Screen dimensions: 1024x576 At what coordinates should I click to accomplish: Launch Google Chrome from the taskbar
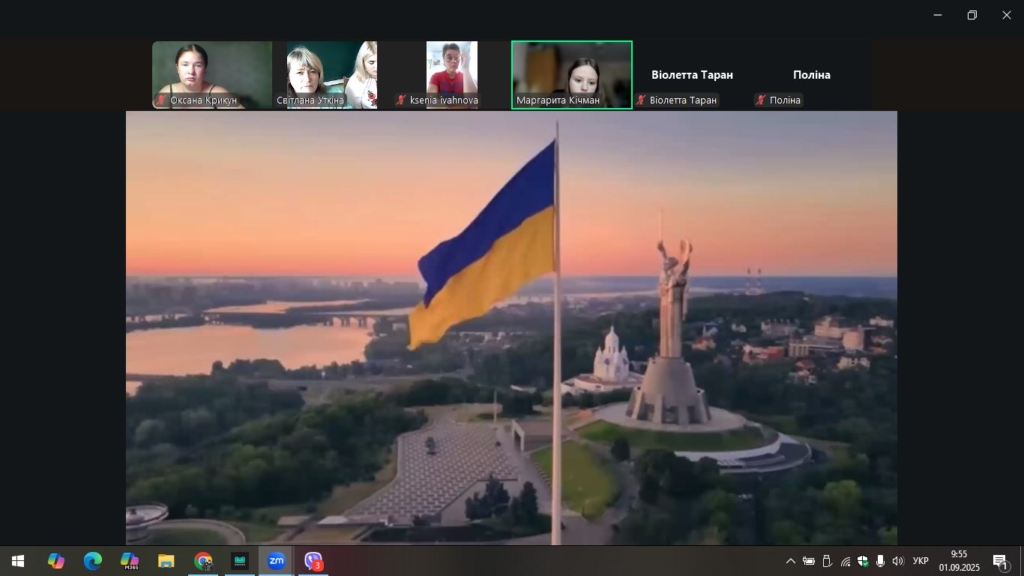coord(203,561)
